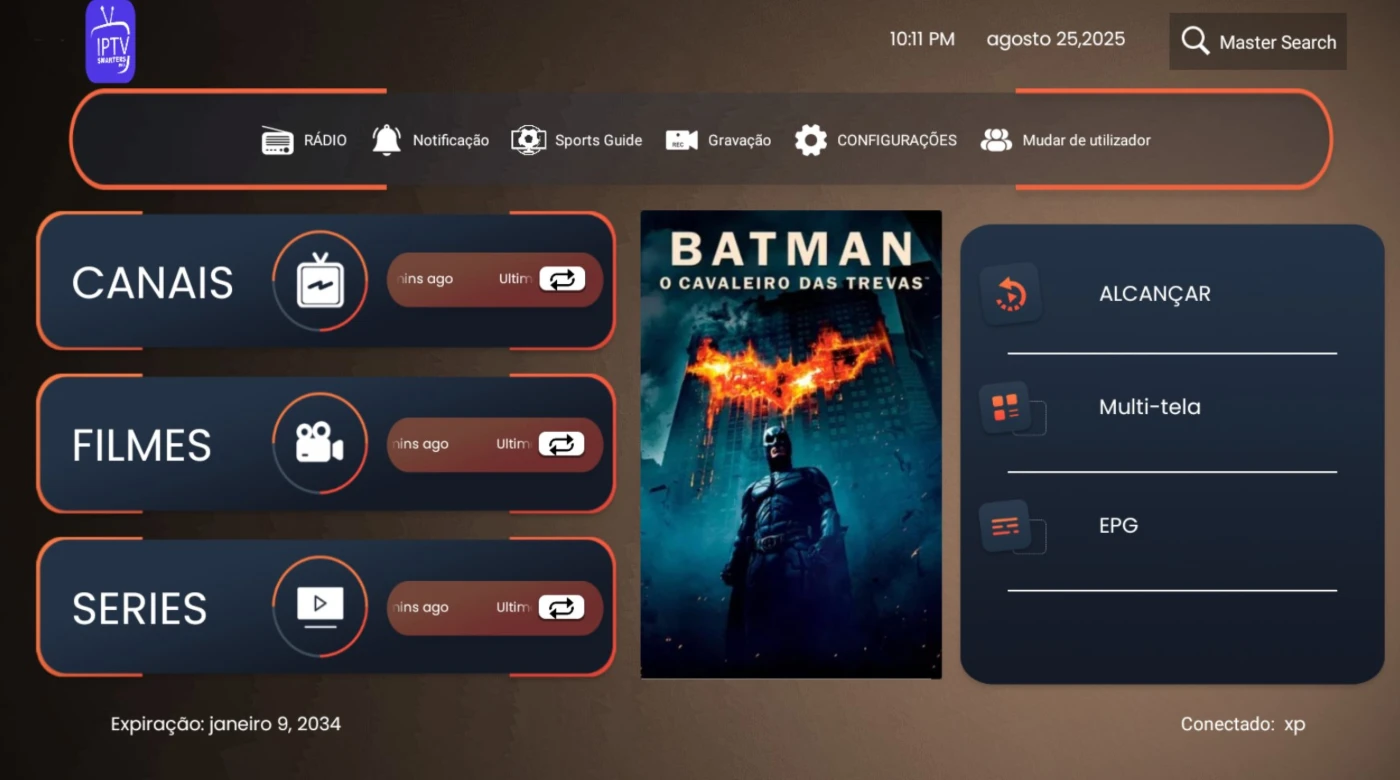Click the IPTV Smarters logo

(110, 41)
